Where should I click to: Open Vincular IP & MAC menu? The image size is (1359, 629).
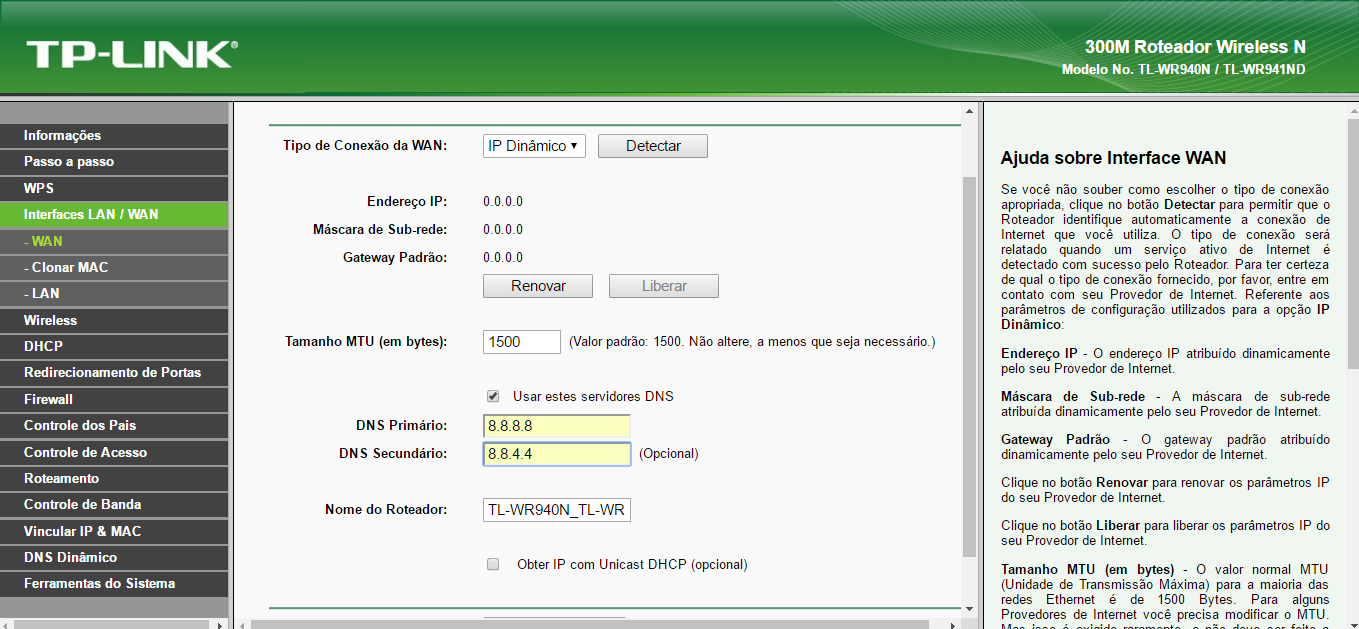click(x=114, y=531)
